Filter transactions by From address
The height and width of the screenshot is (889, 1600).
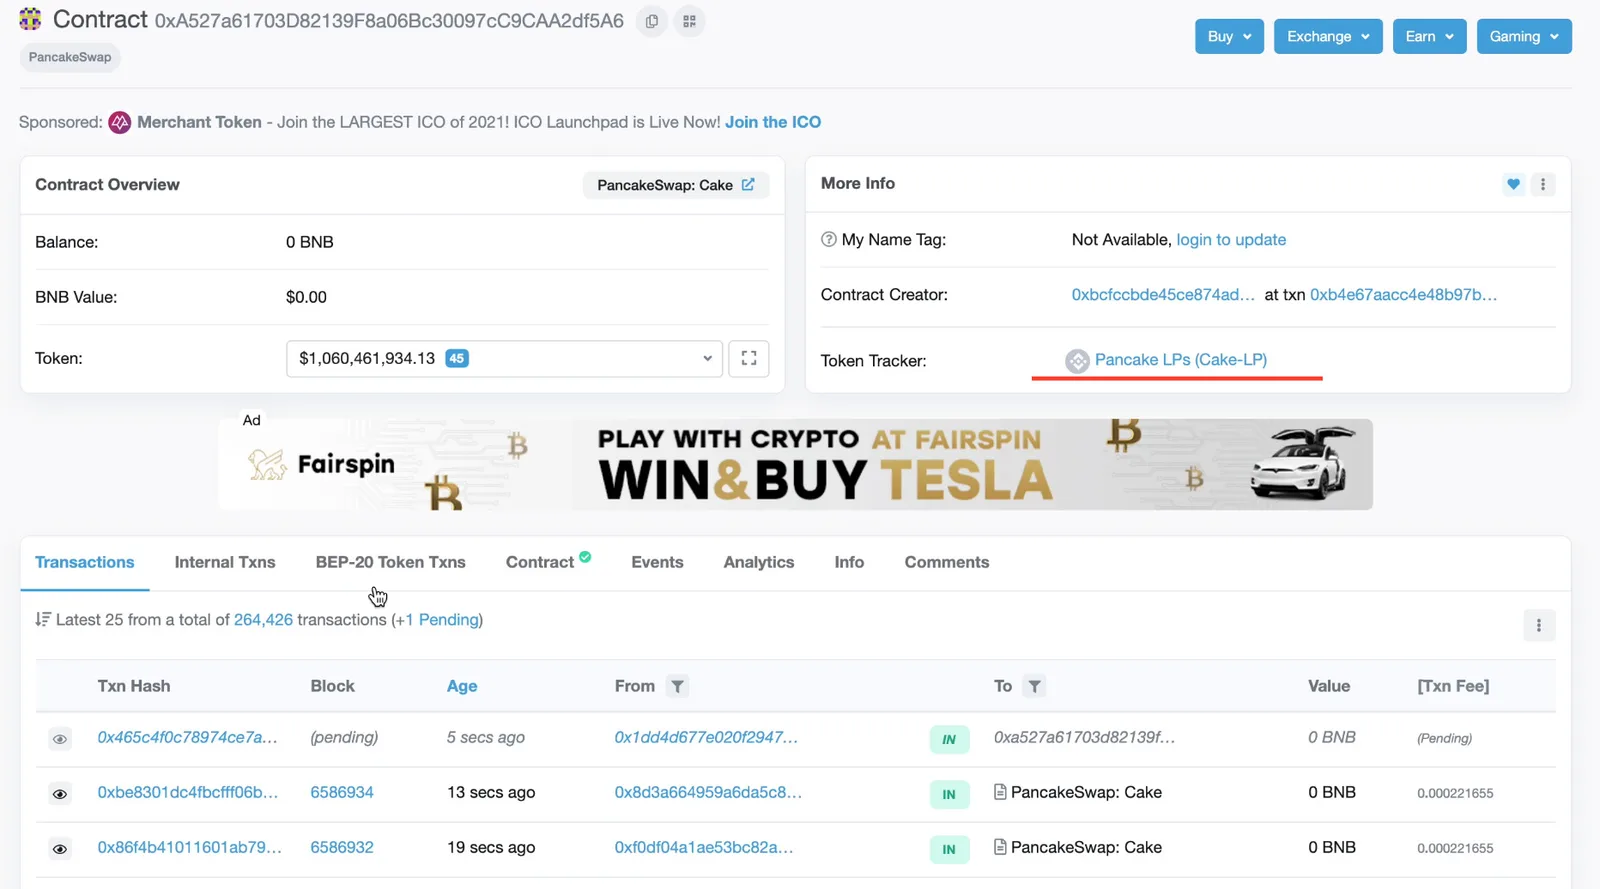click(678, 686)
